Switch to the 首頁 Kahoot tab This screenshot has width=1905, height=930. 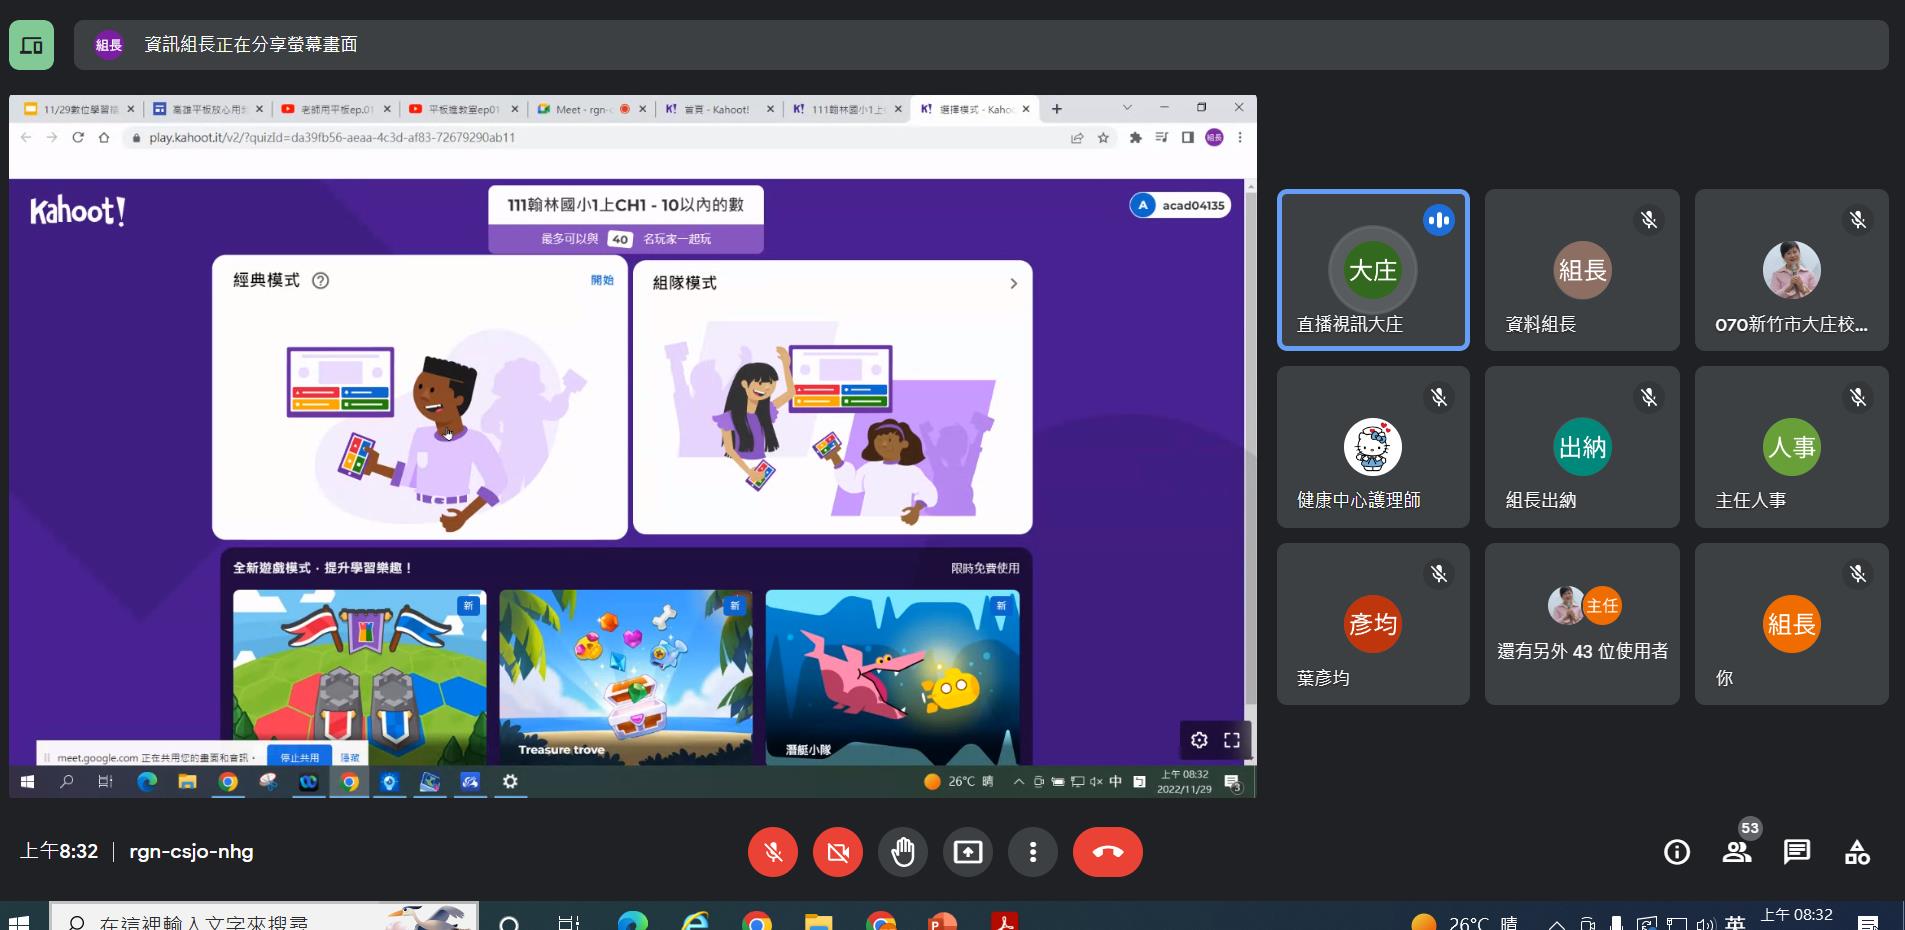point(716,109)
